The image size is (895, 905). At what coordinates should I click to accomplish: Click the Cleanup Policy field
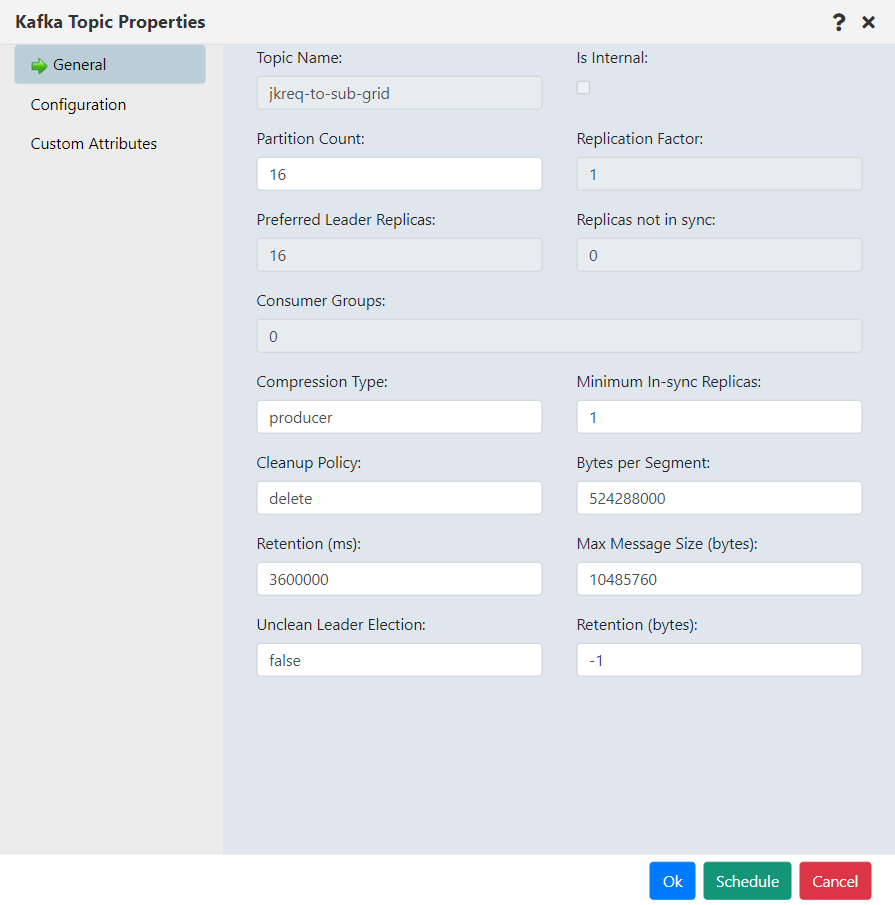(x=399, y=497)
